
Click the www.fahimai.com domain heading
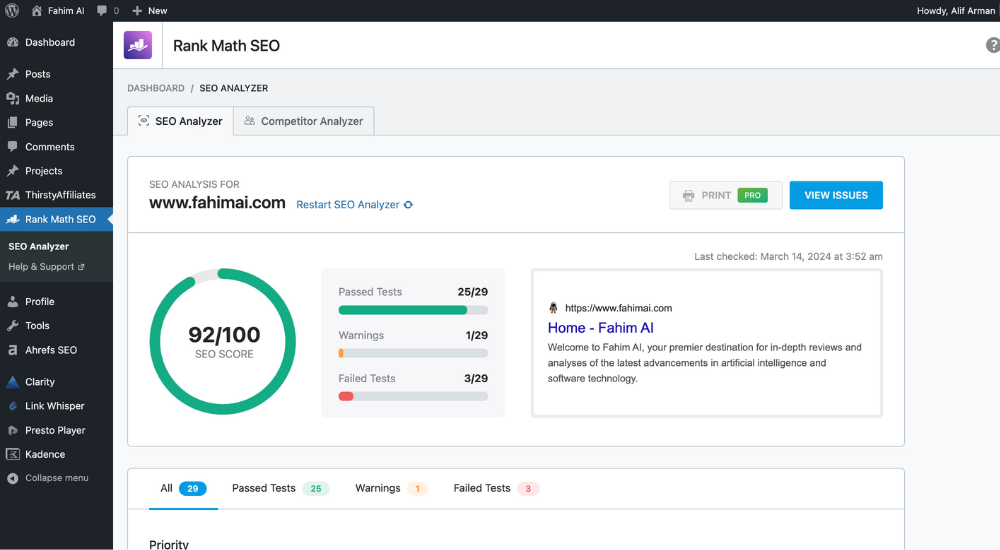[x=217, y=203]
